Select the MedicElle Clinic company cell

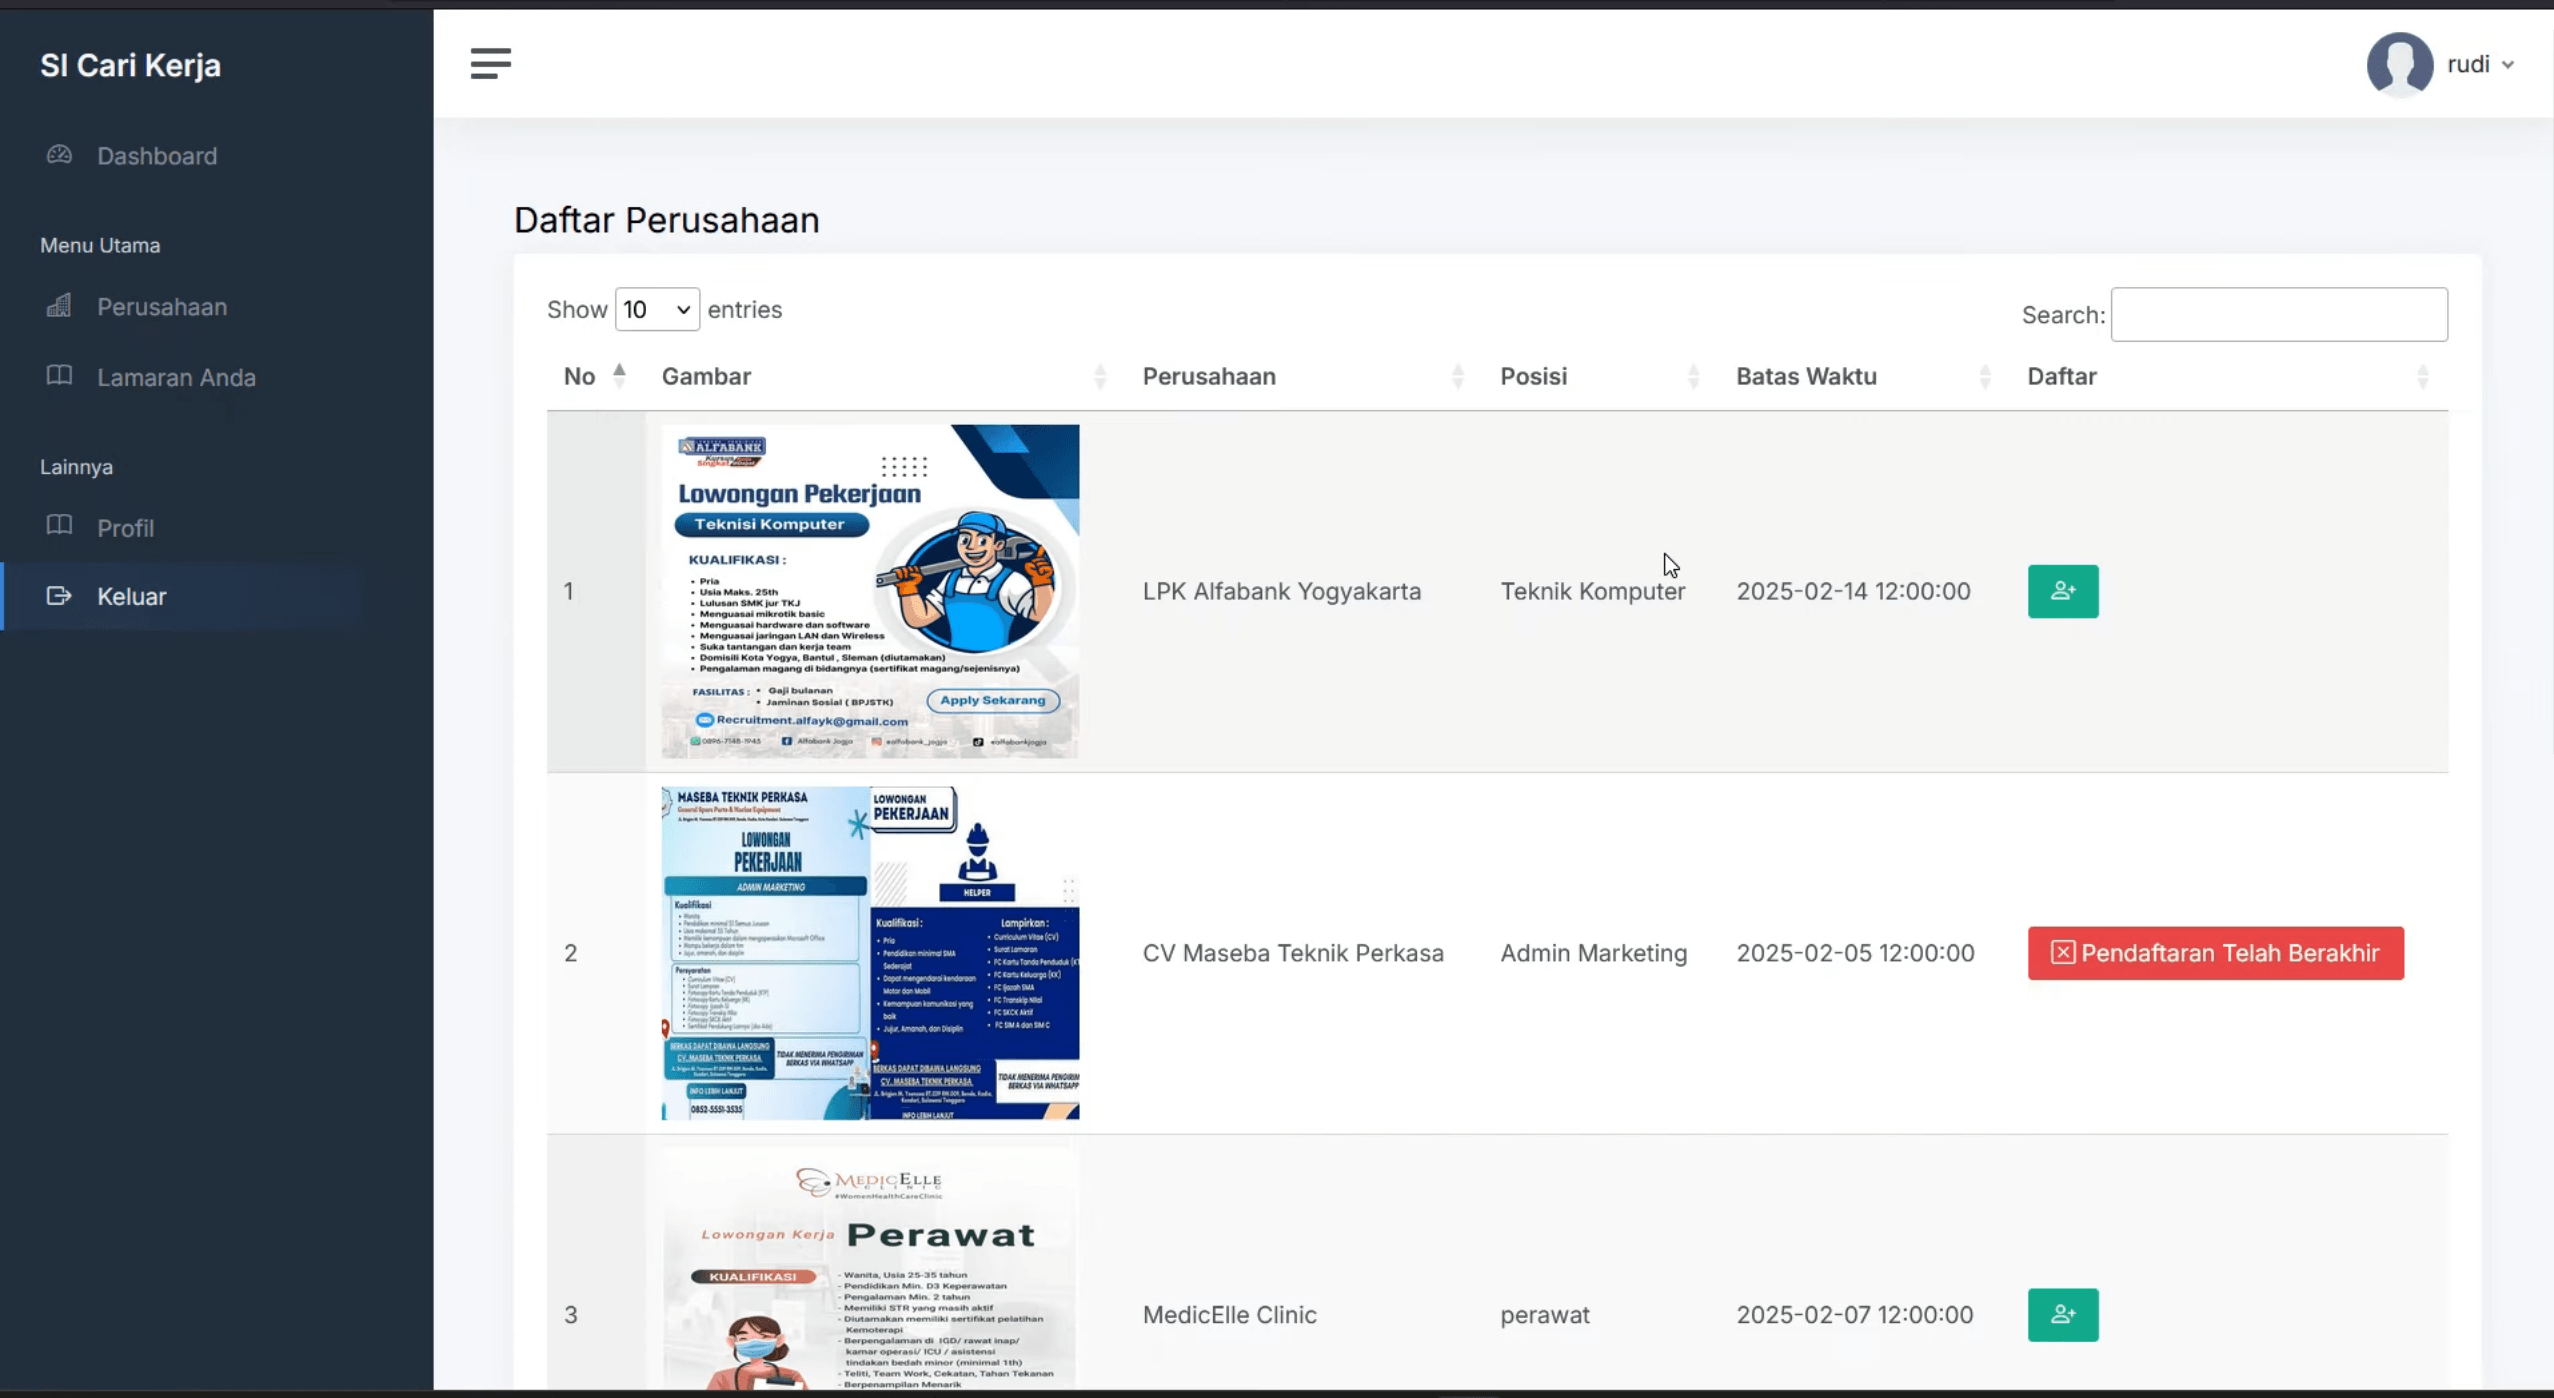coord(1229,1315)
